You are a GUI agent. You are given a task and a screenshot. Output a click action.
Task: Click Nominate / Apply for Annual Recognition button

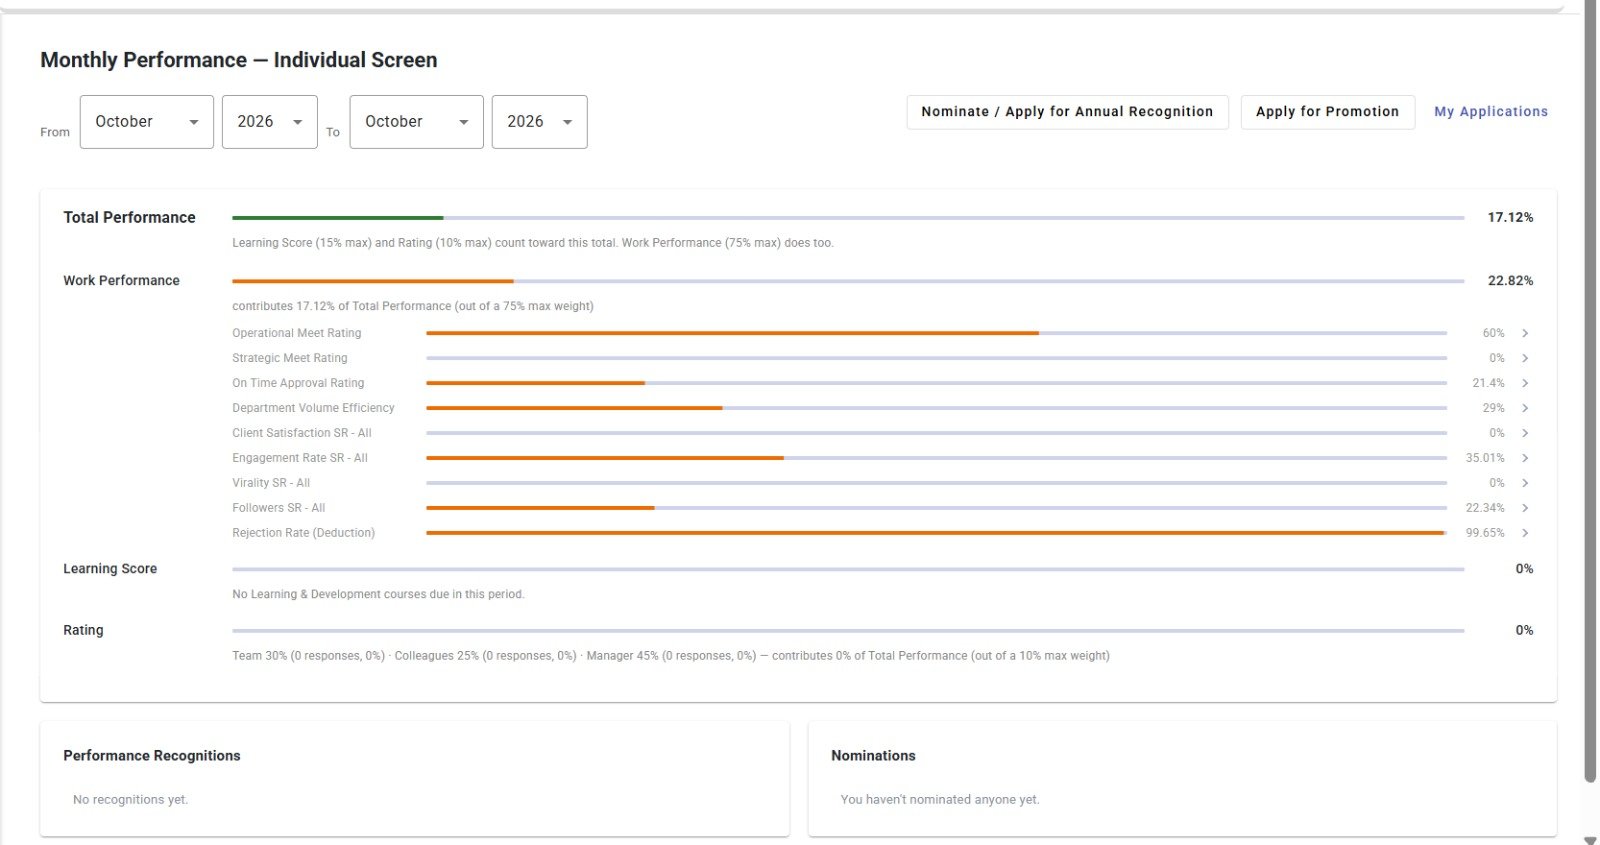pyautogui.click(x=1067, y=112)
